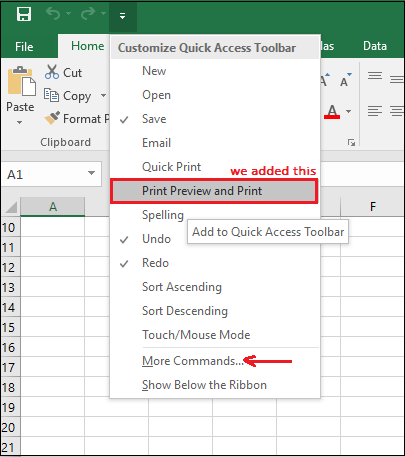Enable Sort Descending in the menu
The height and width of the screenshot is (457, 405).
click(x=215, y=311)
